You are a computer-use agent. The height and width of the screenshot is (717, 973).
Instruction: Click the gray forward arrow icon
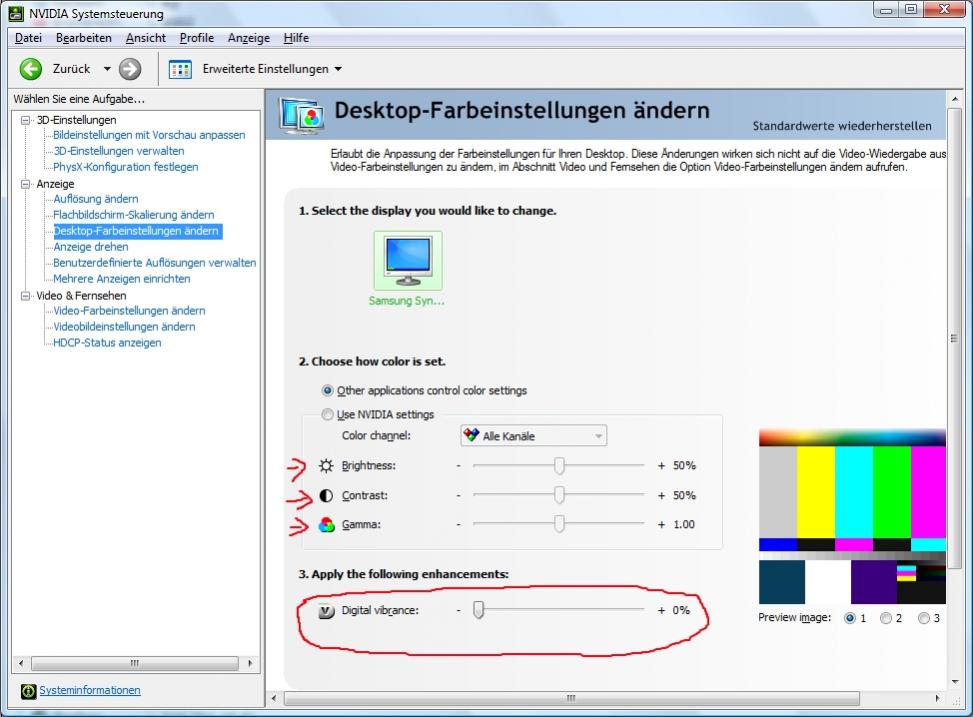click(130, 69)
